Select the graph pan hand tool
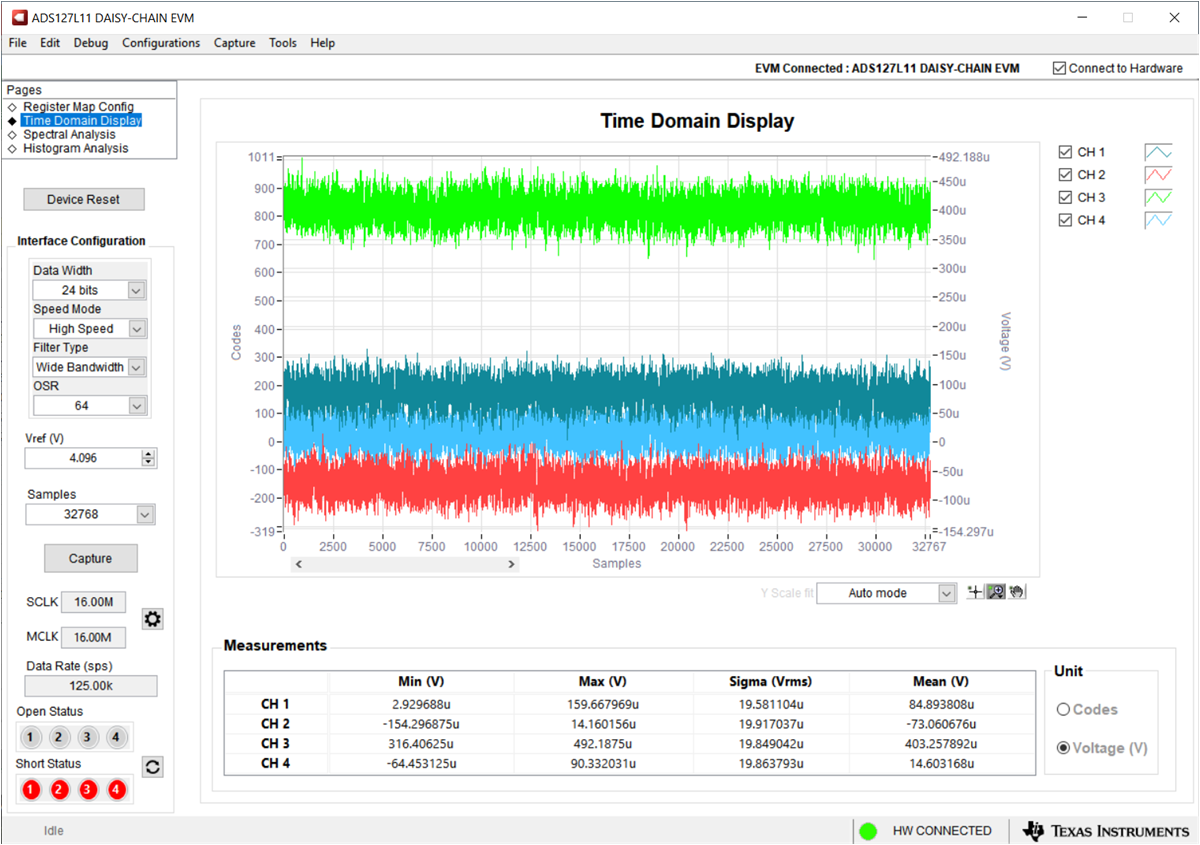1200x845 pixels. pos(1017,593)
